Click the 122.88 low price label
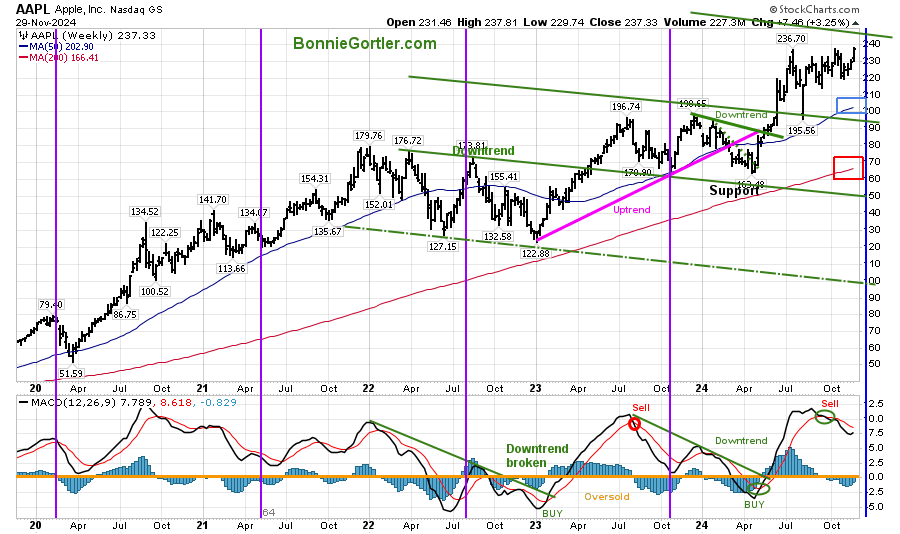Screen dimensions: 900x534 [534, 253]
